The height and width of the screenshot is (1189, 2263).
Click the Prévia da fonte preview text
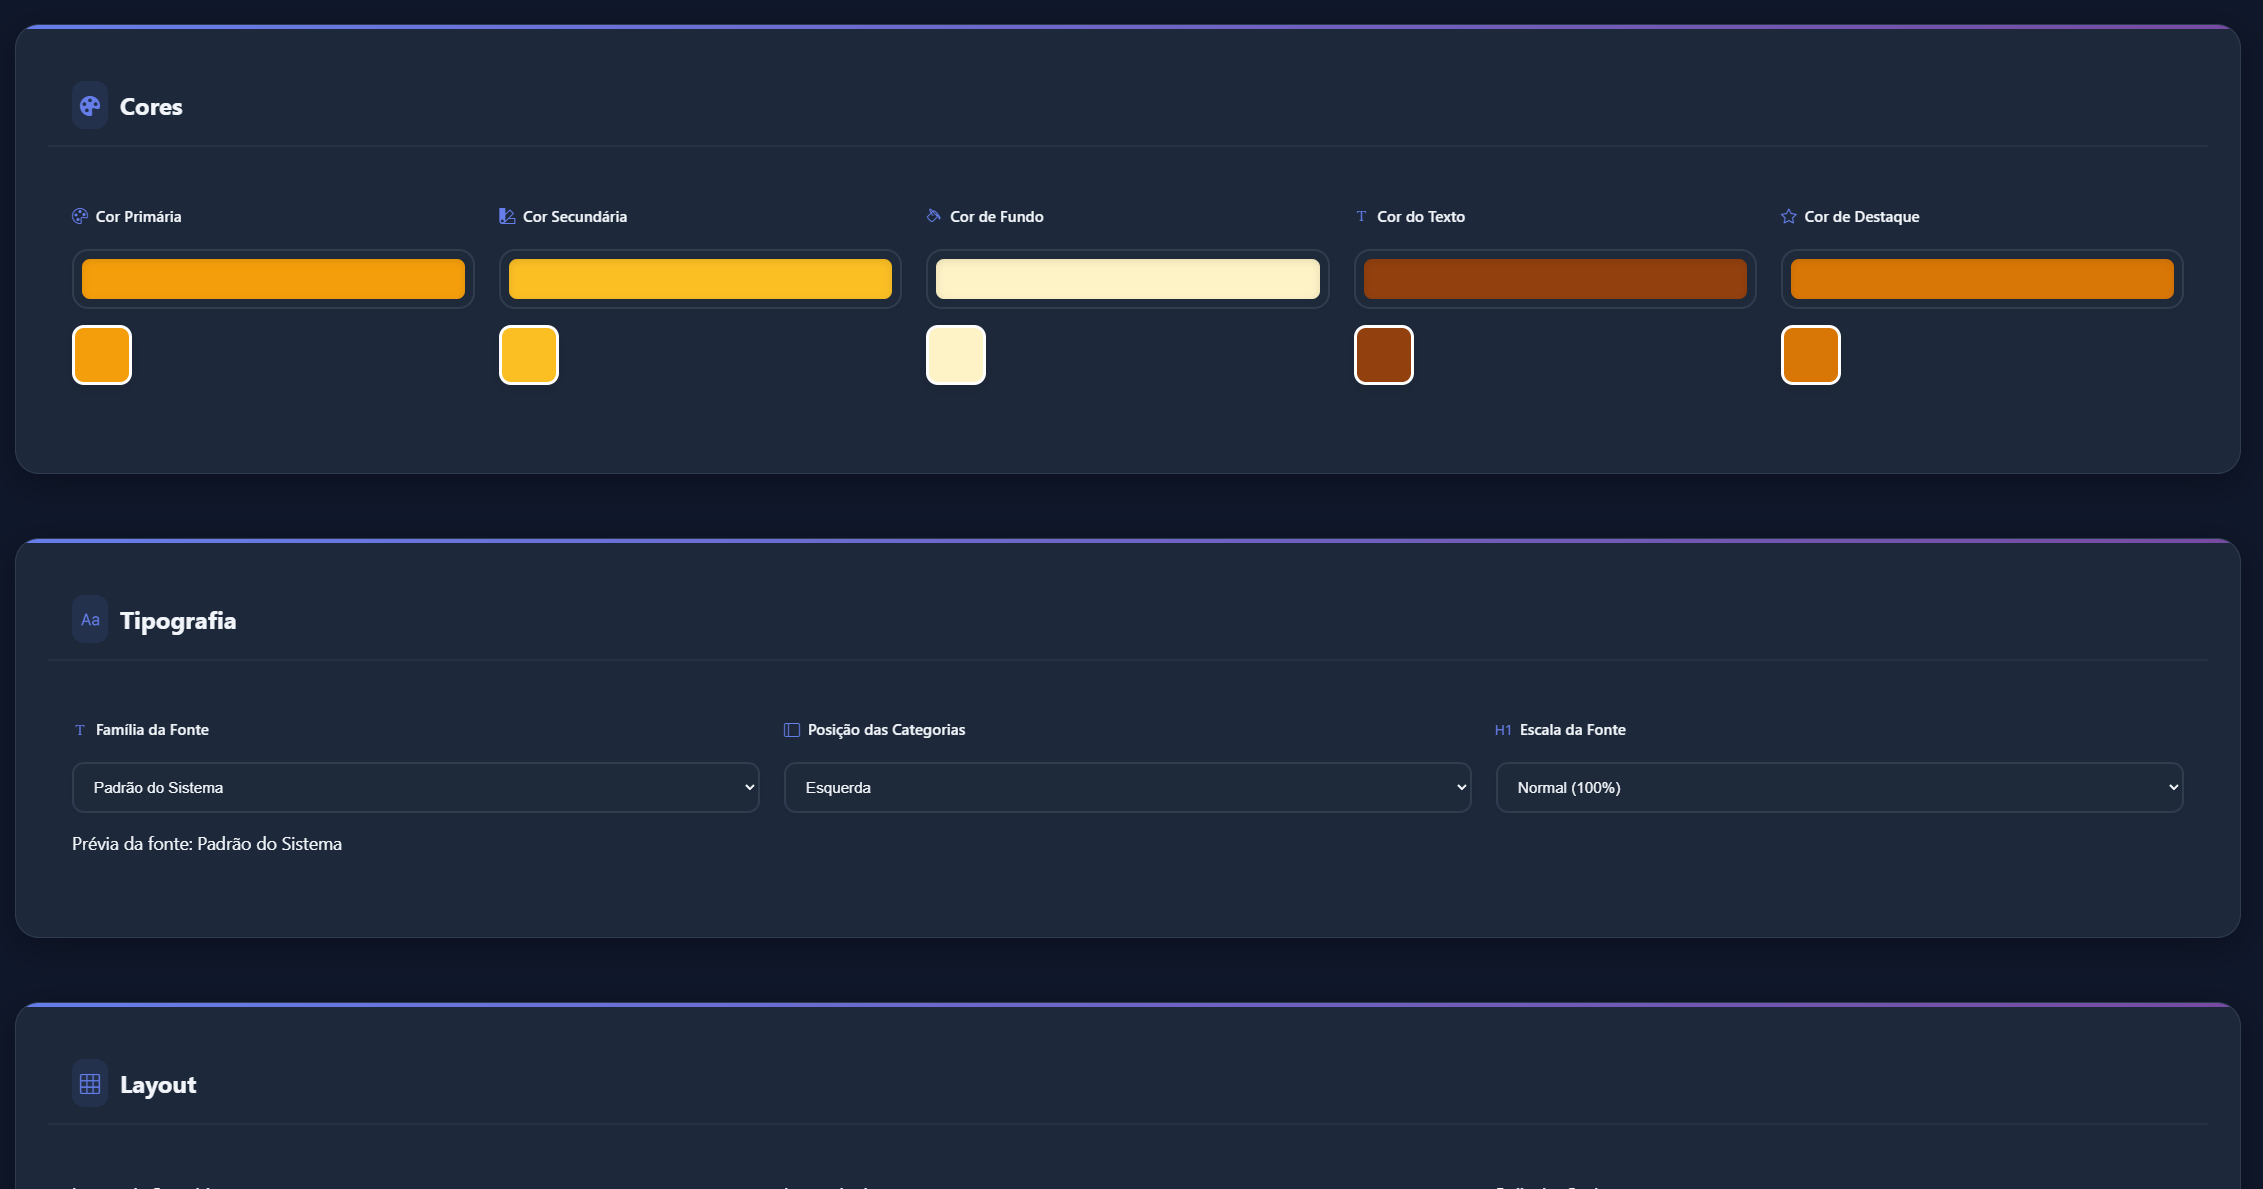(x=207, y=844)
